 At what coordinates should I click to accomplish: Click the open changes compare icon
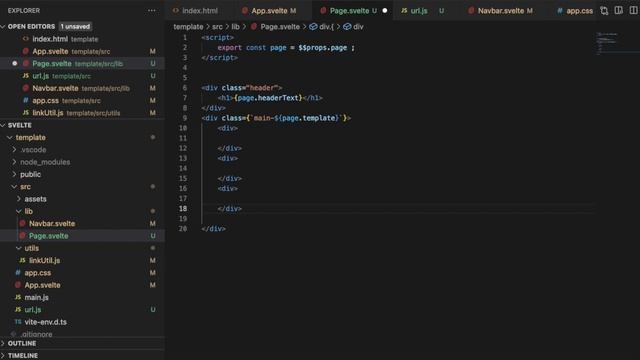(604, 11)
